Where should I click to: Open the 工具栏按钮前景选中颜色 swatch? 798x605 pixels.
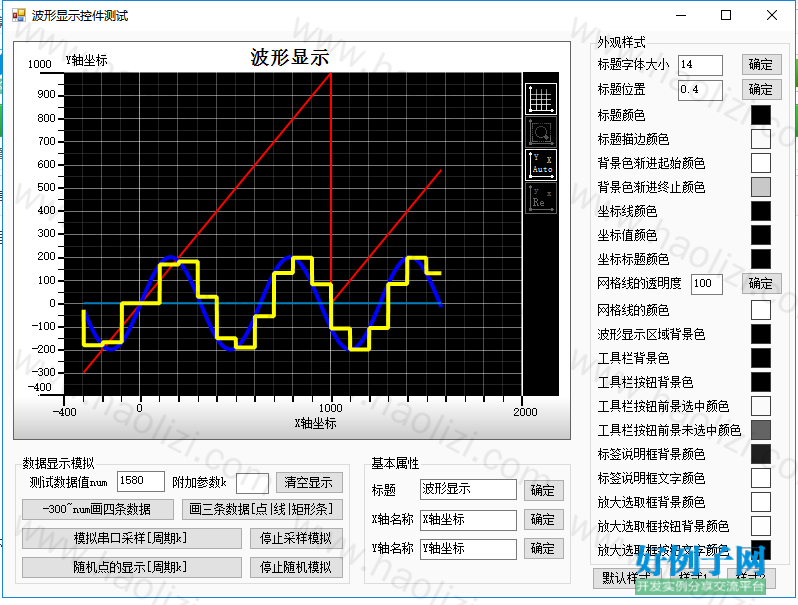pos(761,406)
